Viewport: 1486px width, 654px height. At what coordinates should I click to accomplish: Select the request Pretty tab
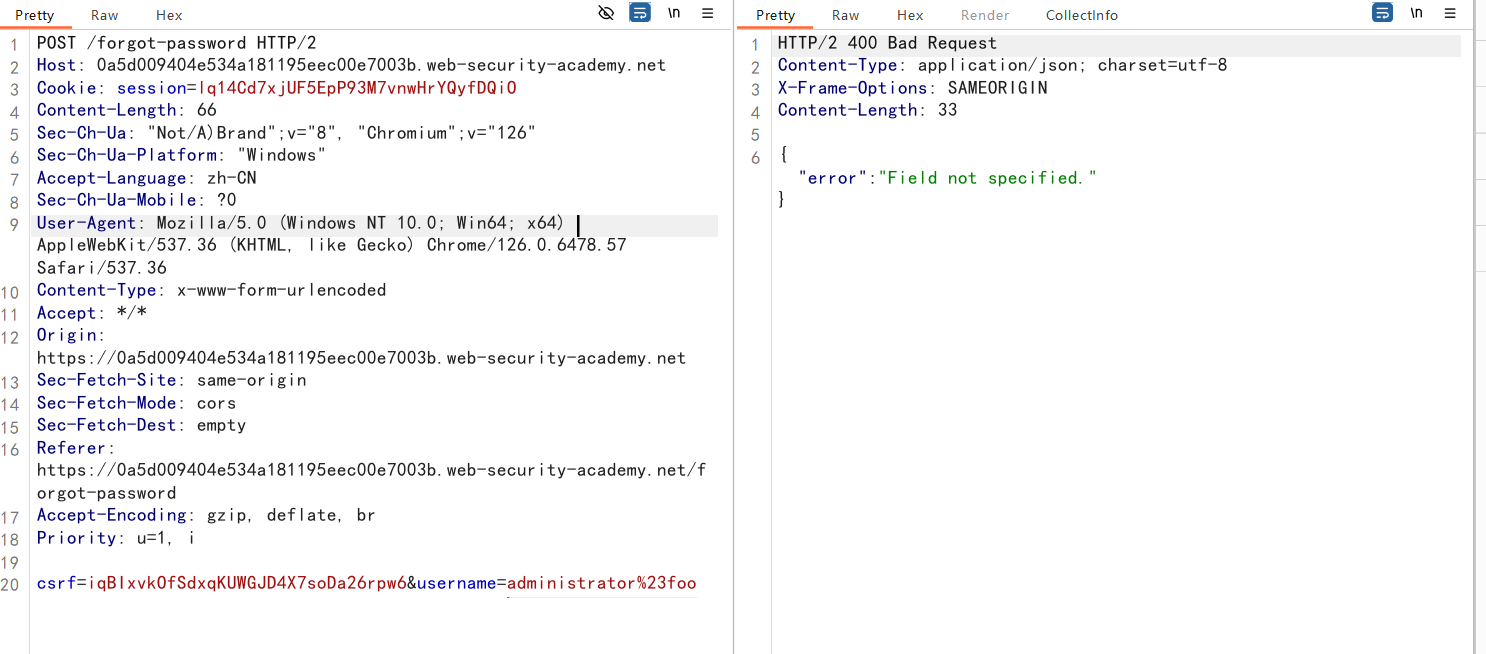pos(35,15)
